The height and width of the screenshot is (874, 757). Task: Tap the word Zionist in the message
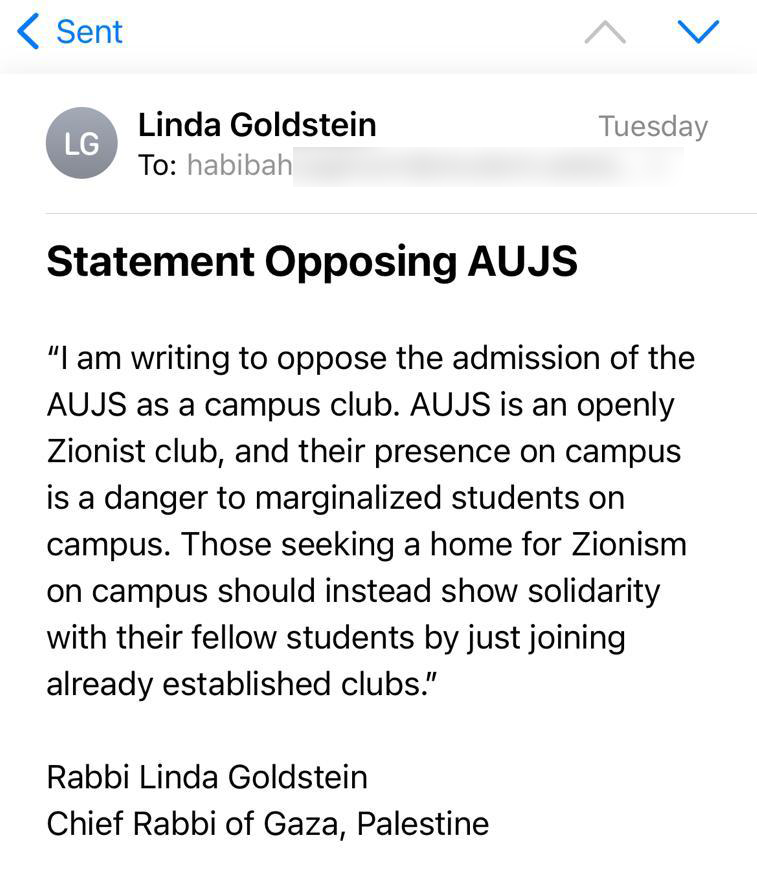click(x=96, y=451)
